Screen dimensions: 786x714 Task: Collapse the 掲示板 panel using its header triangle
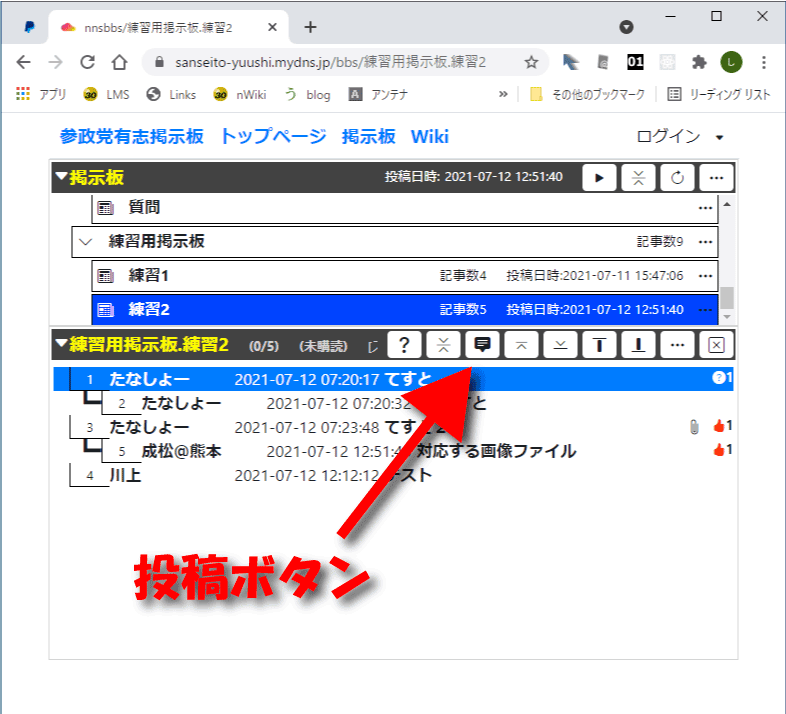tap(61, 177)
